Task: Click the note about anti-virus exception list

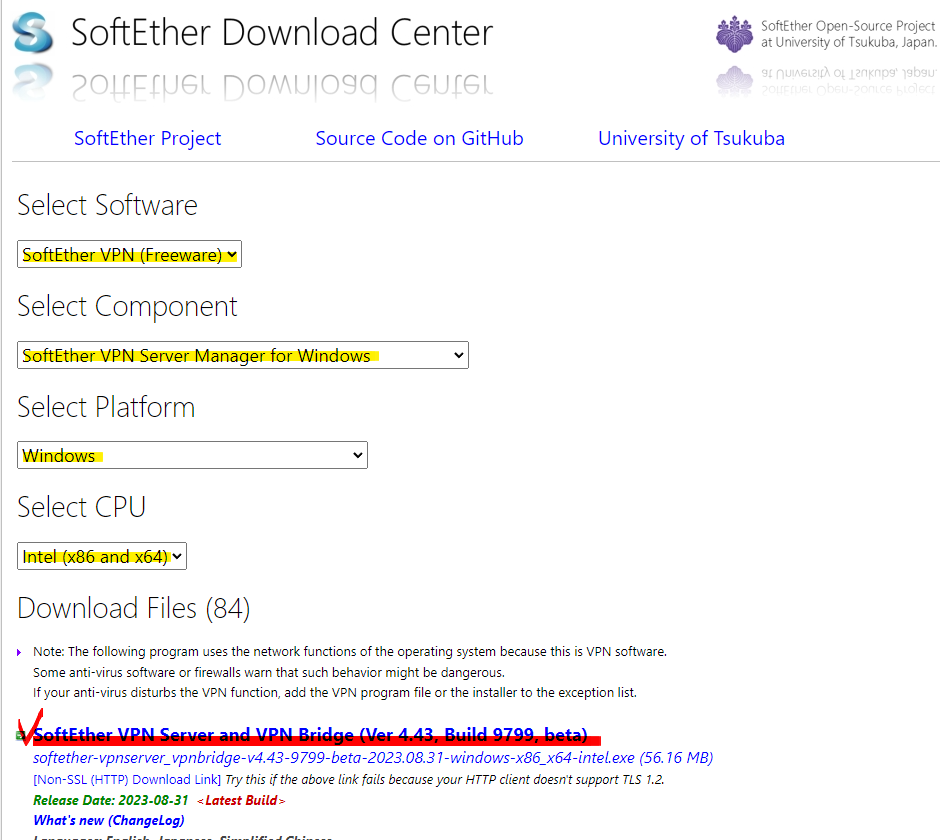Action: point(334,693)
